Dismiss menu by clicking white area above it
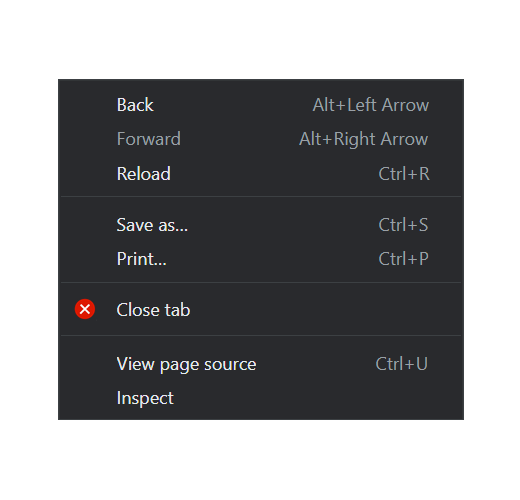This screenshot has height=500, width=520. point(260,39)
